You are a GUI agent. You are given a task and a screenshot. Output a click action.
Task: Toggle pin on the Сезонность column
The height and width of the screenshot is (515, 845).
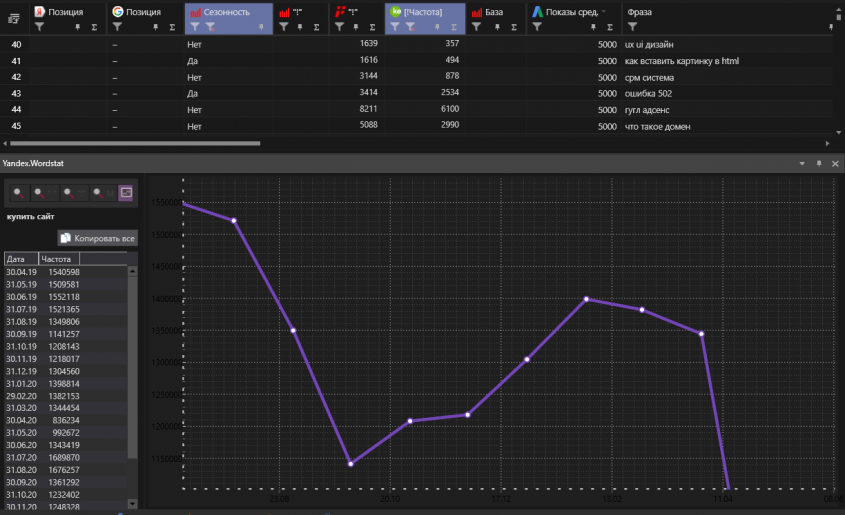[262, 28]
